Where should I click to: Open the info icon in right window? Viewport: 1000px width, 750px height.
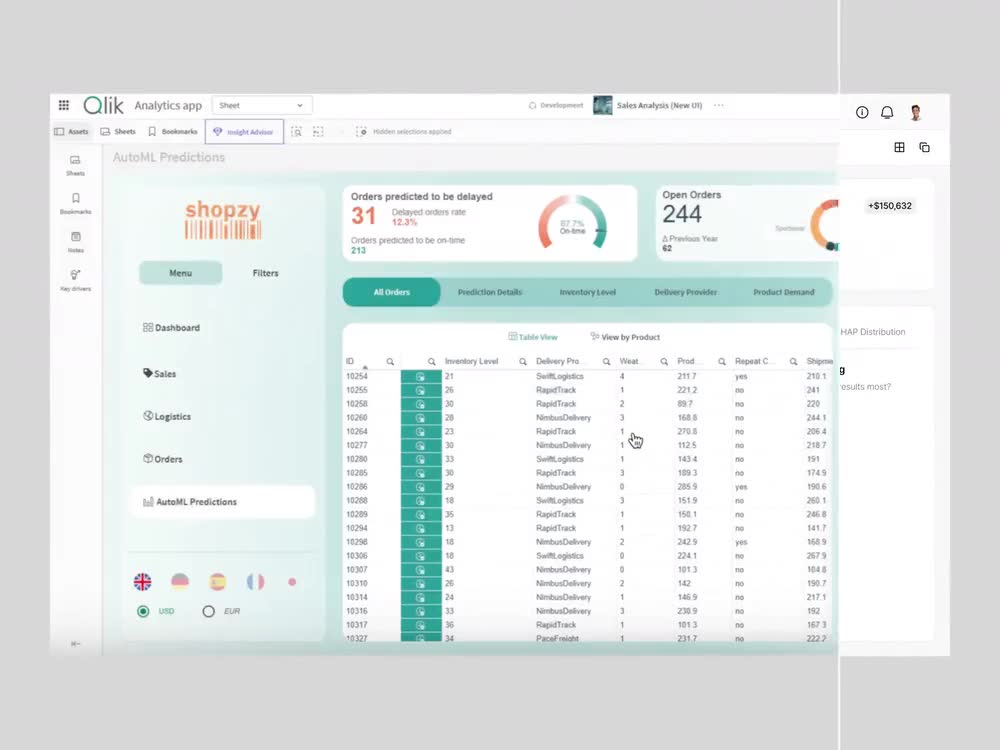click(x=862, y=112)
